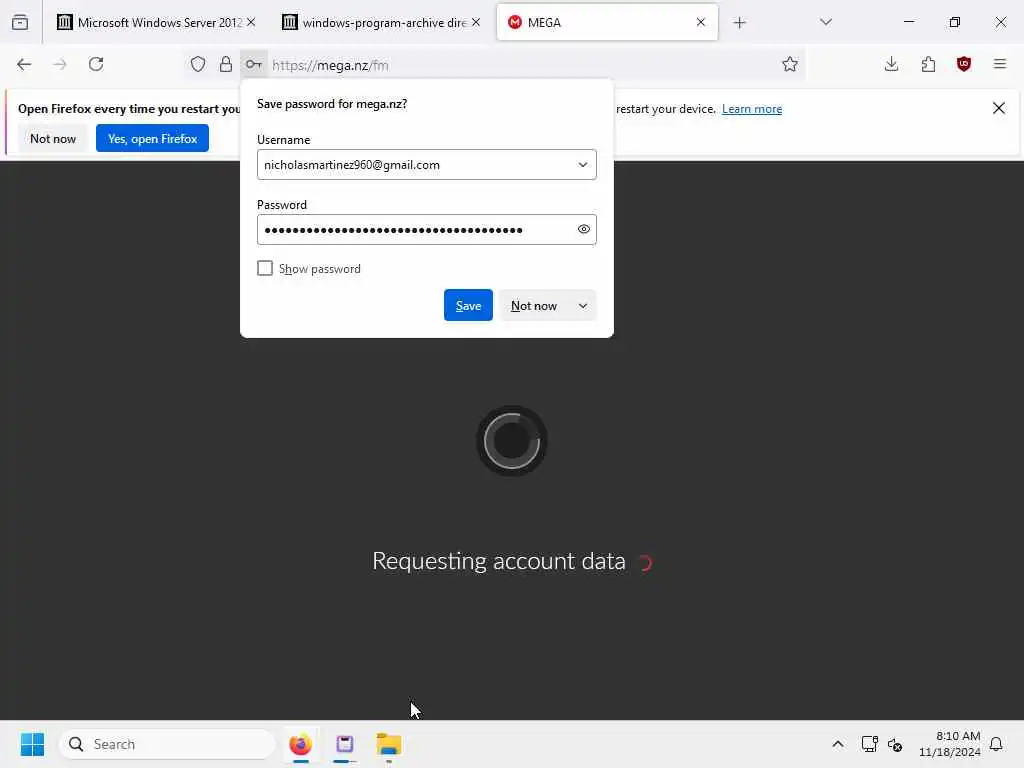This screenshot has height=768, width=1024.
Task: Open a new tab with plus button
Action: click(x=739, y=23)
